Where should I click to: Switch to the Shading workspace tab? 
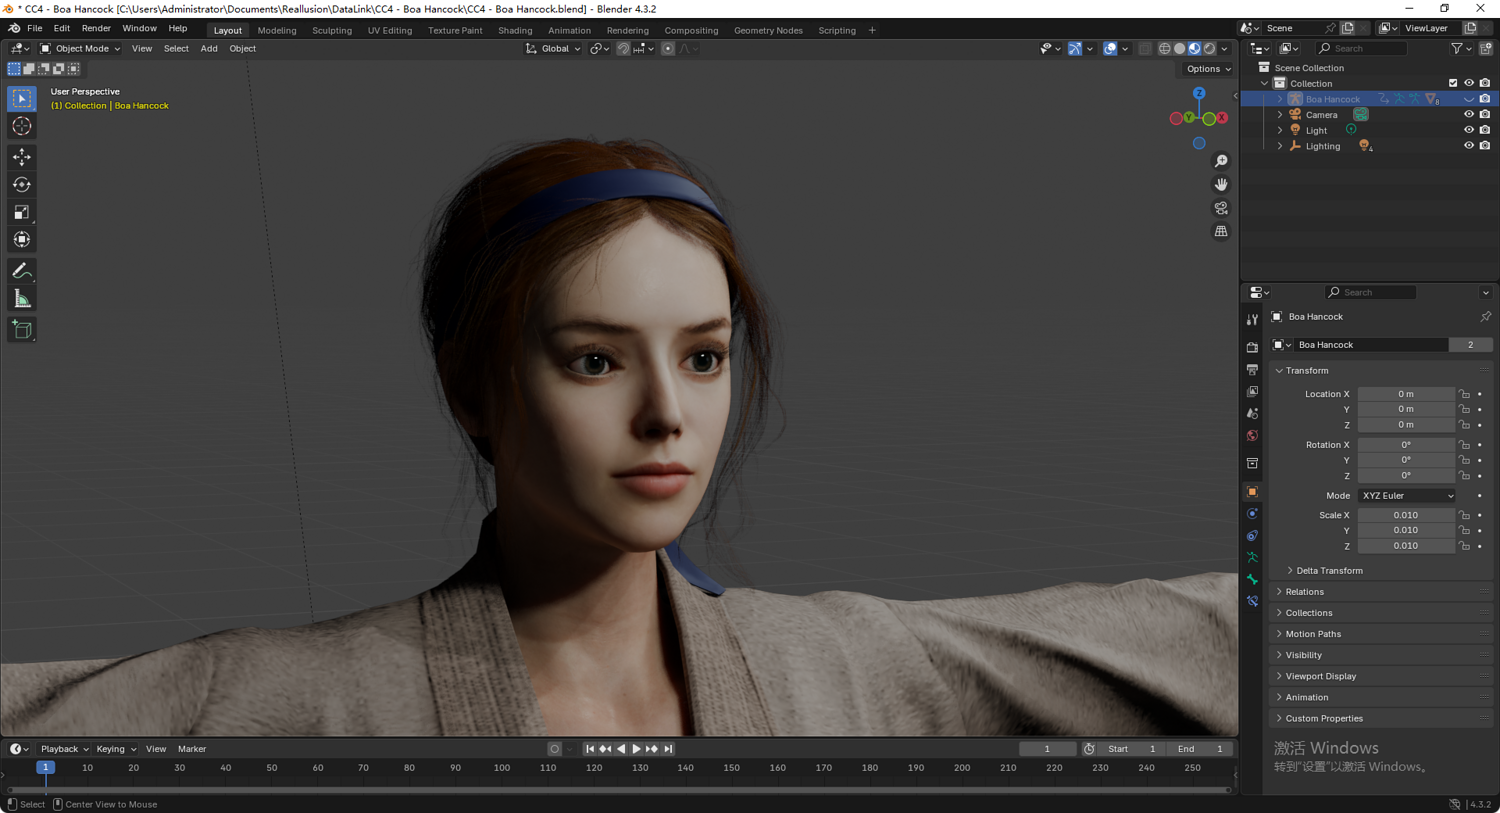point(515,30)
